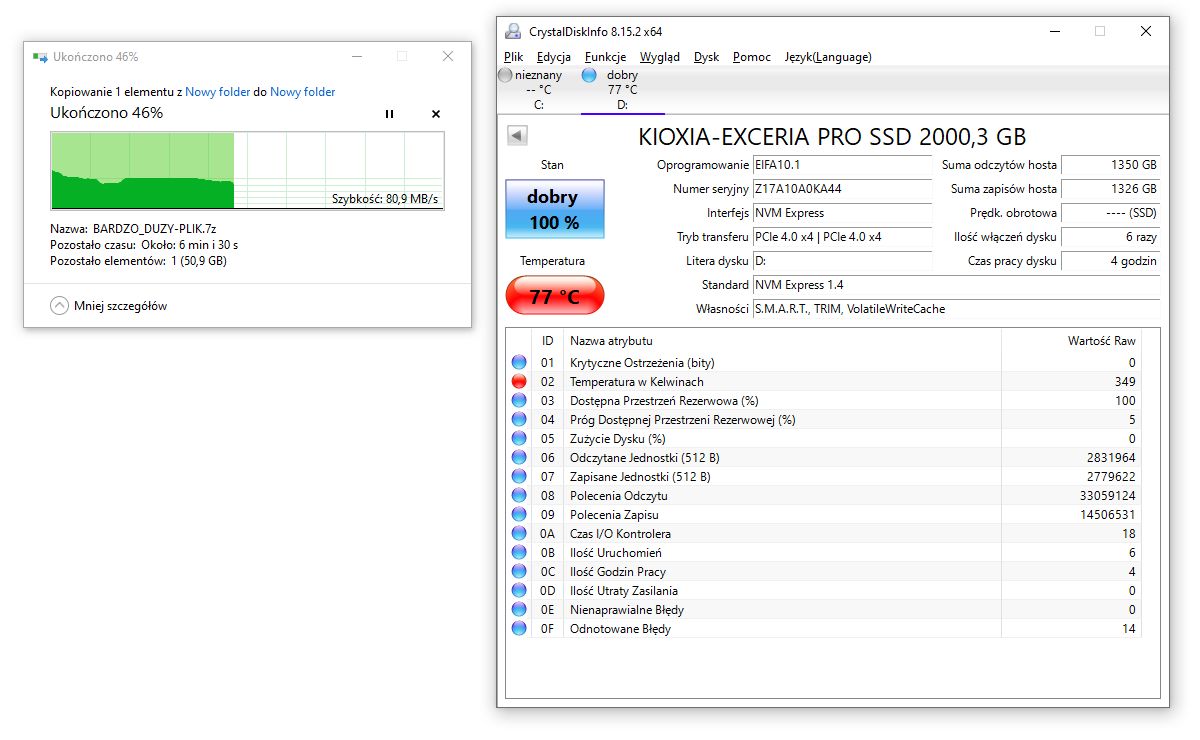Click raw value 2831964 for Odczytane Jednostki

1110,458
